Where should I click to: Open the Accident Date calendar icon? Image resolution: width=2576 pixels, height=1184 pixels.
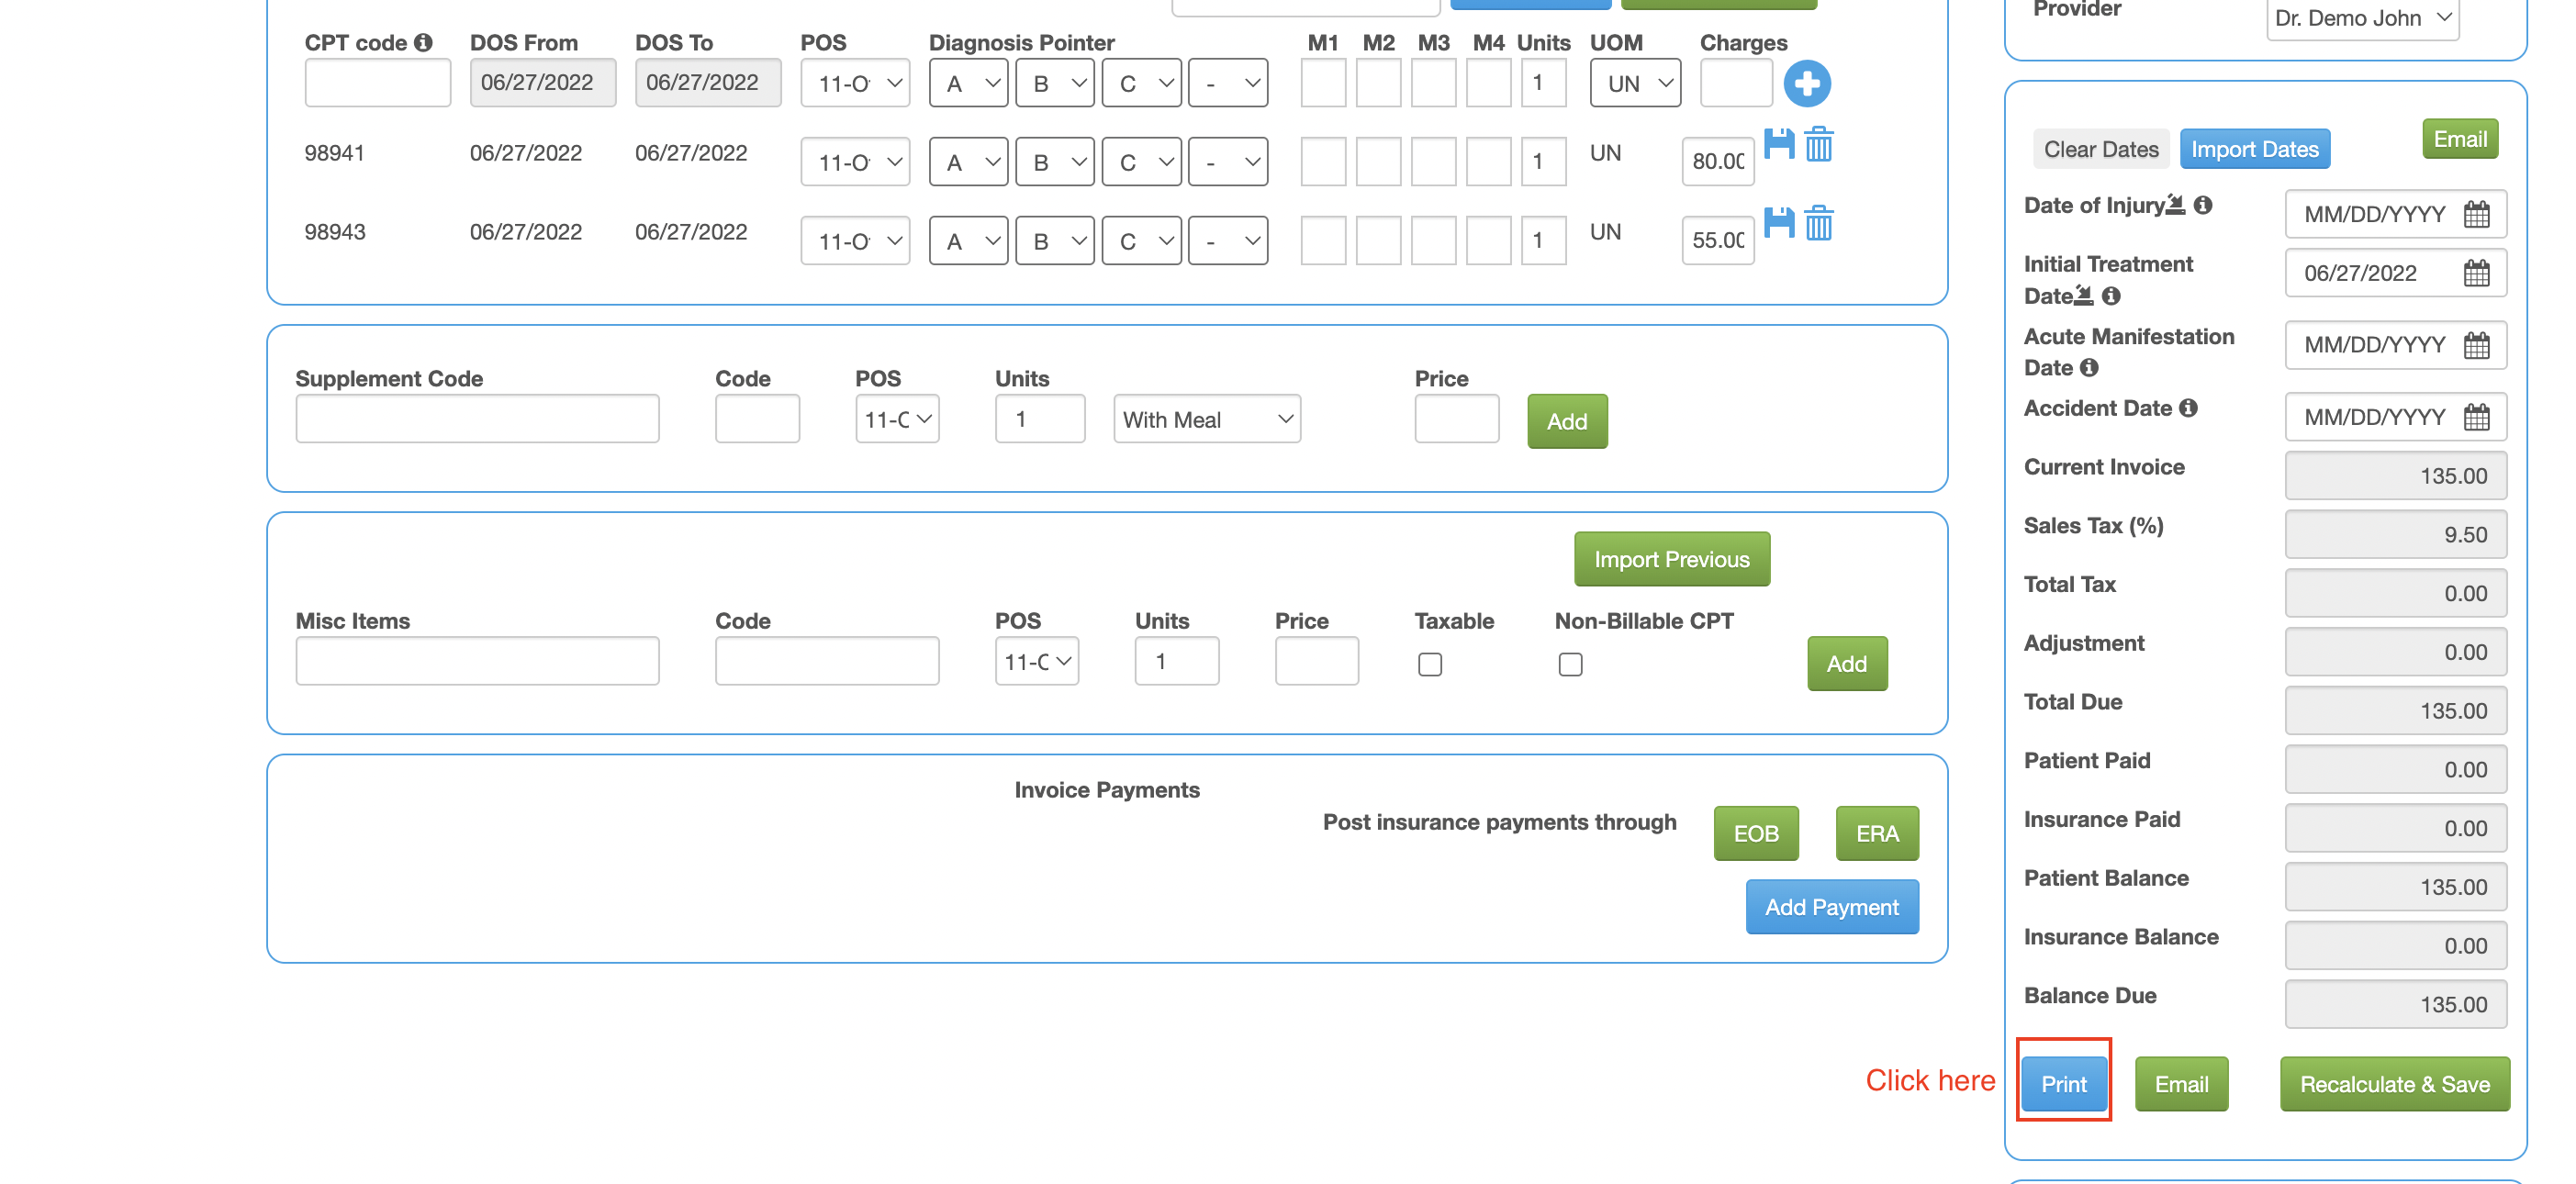(x=2476, y=417)
